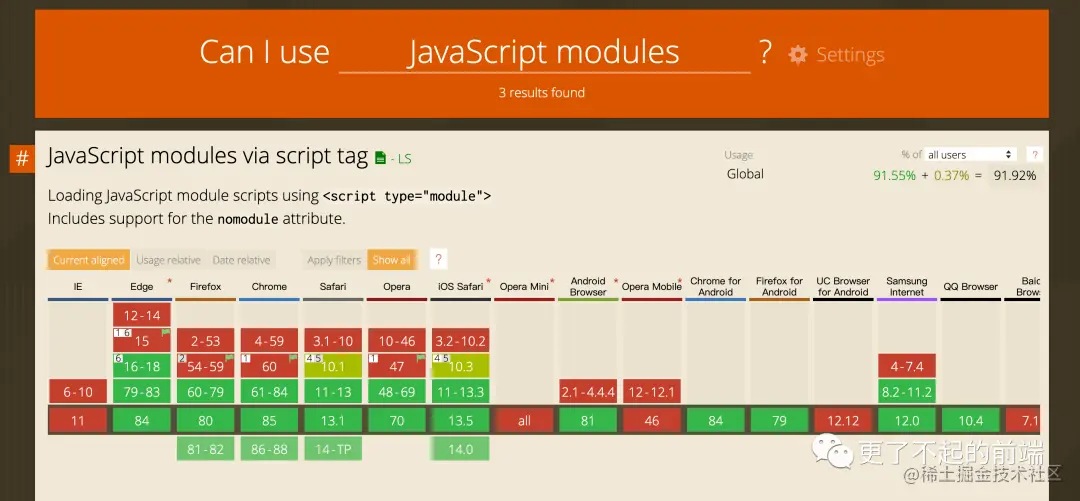1080x501 pixels.
Task: Select the Opera Mobile 12-12.1 cell
Action: pyautogui.click(x=652, y=391)
